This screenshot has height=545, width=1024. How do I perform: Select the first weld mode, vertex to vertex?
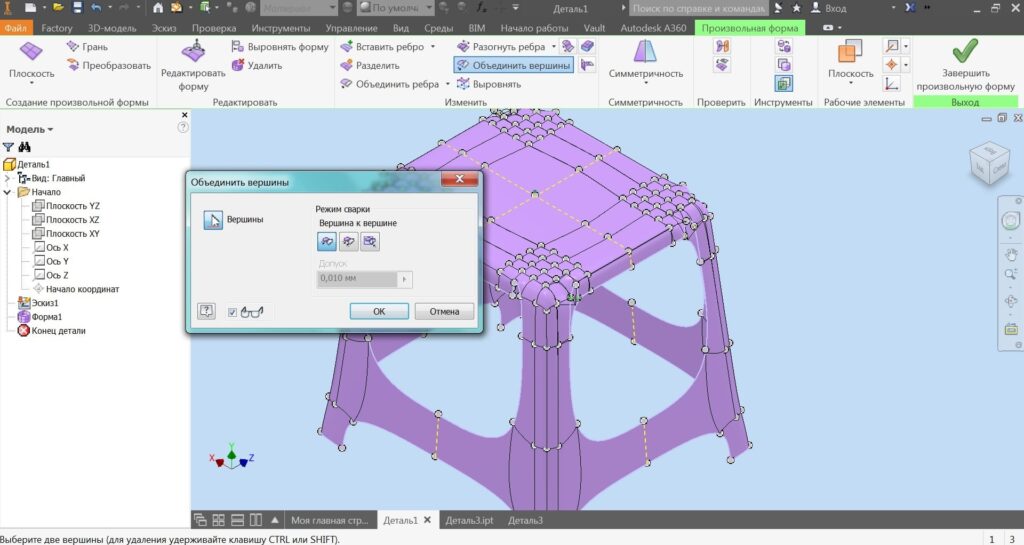pyautogui.click(x=326, y=241)
